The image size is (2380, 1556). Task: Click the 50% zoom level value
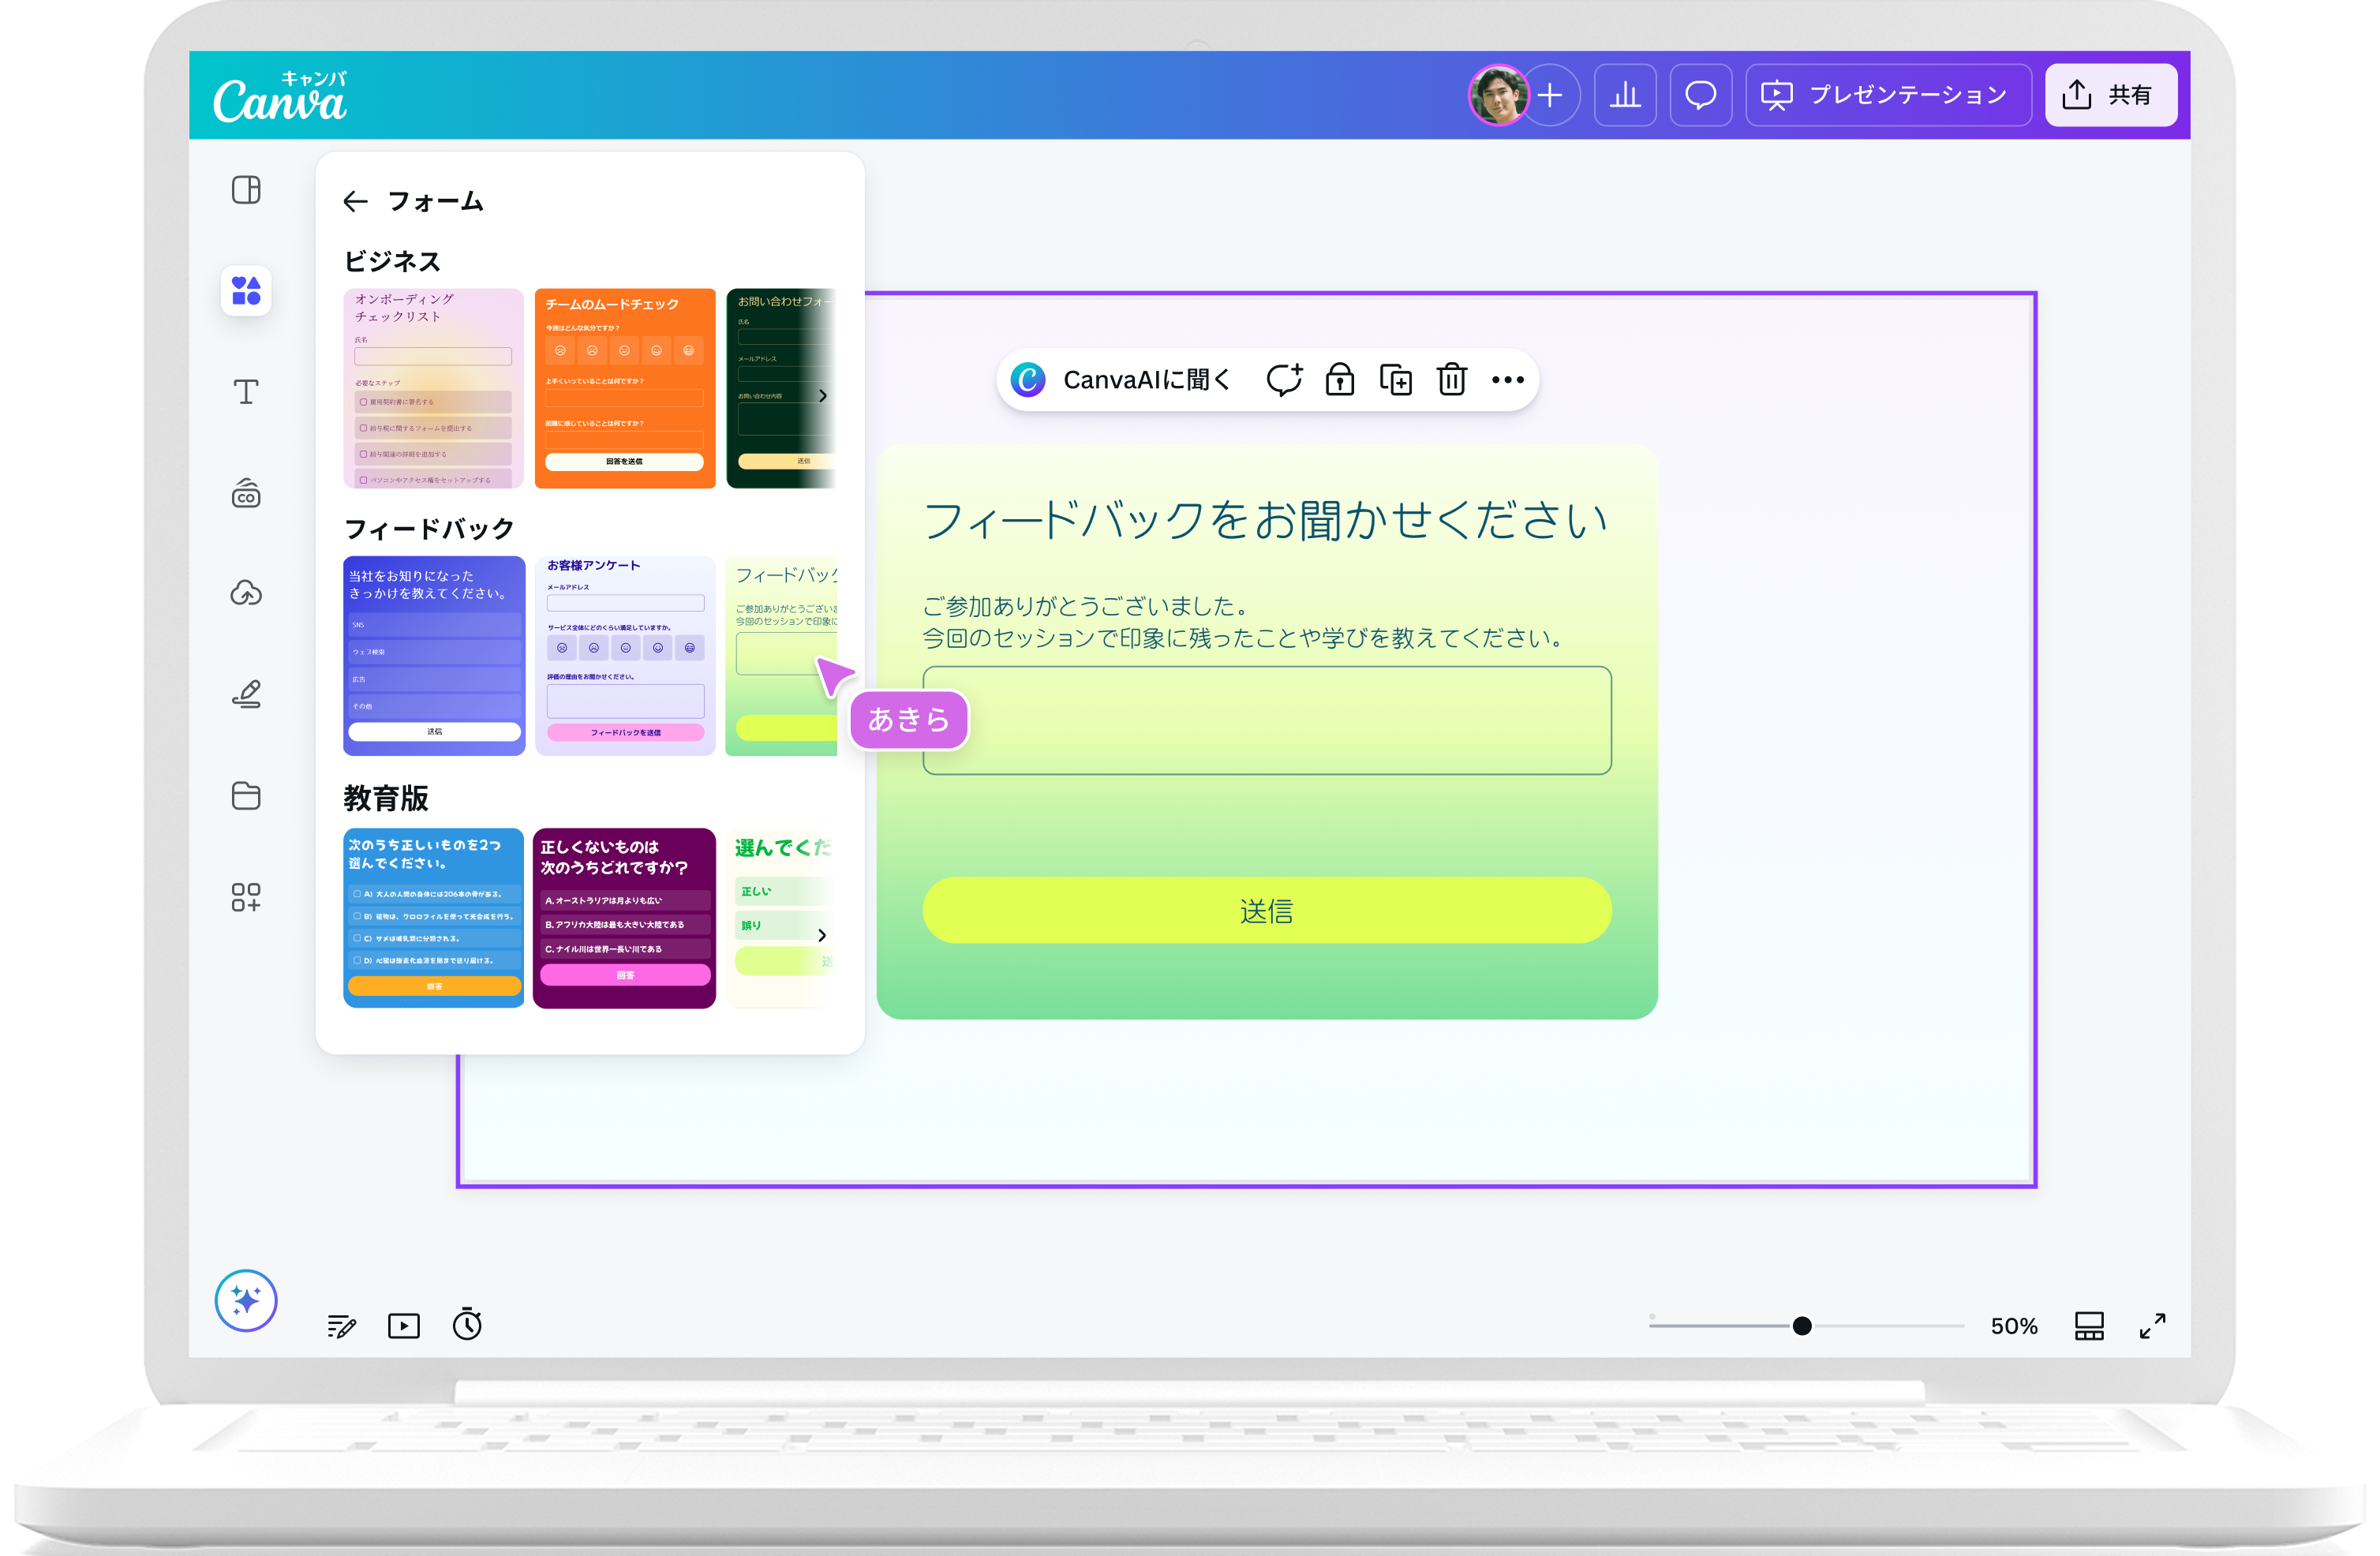[x=2013, y=1326]
